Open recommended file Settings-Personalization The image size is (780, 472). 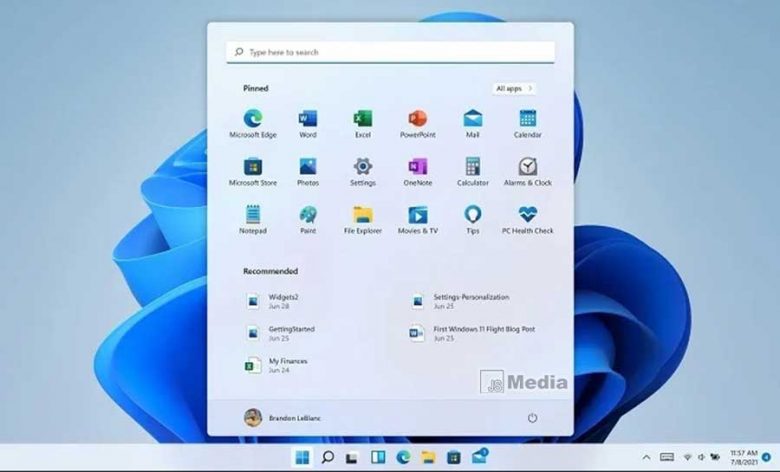[x=460, y=301]
